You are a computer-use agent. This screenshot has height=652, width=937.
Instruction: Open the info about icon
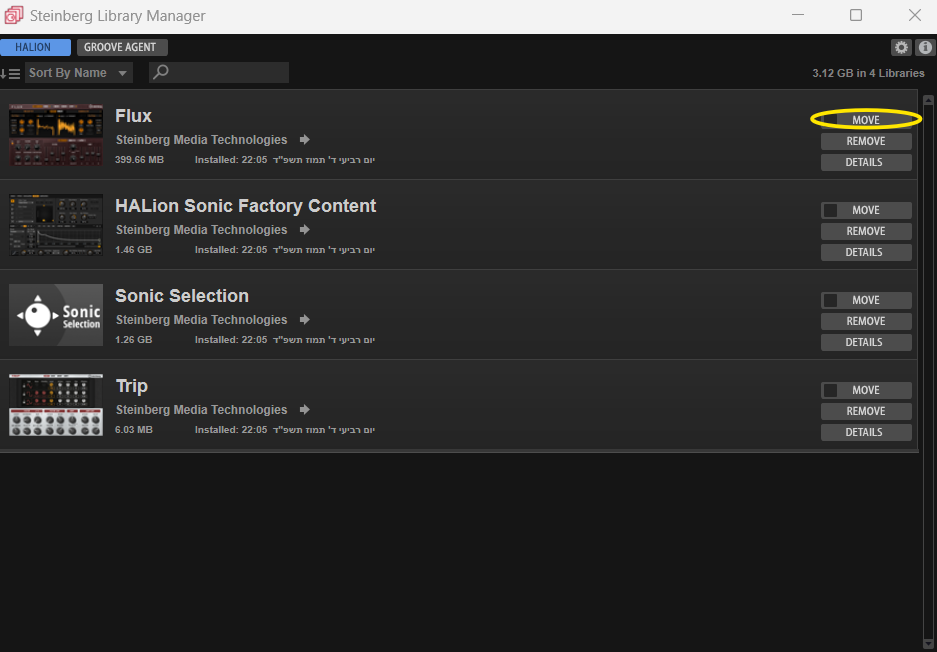(x=925, y=47)
